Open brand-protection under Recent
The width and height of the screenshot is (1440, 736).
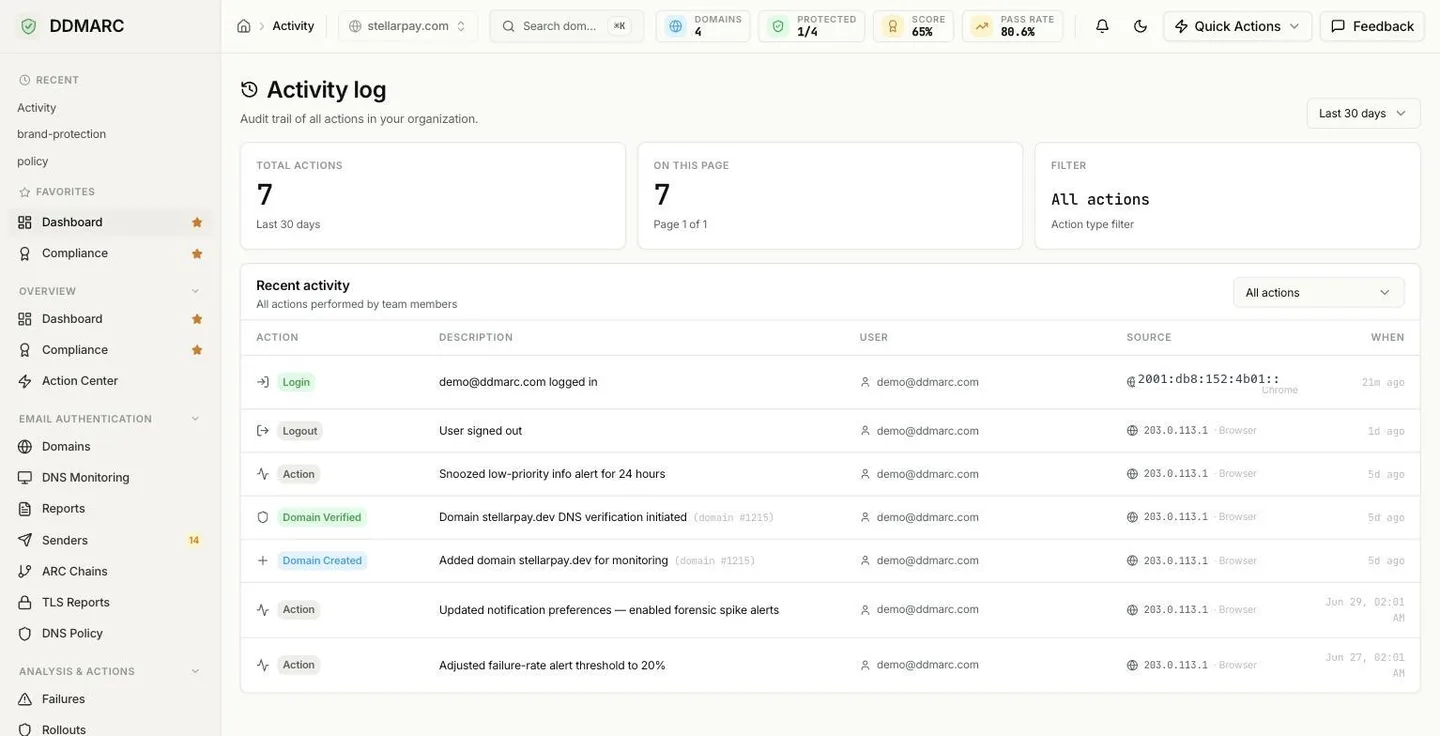(62, 134)
